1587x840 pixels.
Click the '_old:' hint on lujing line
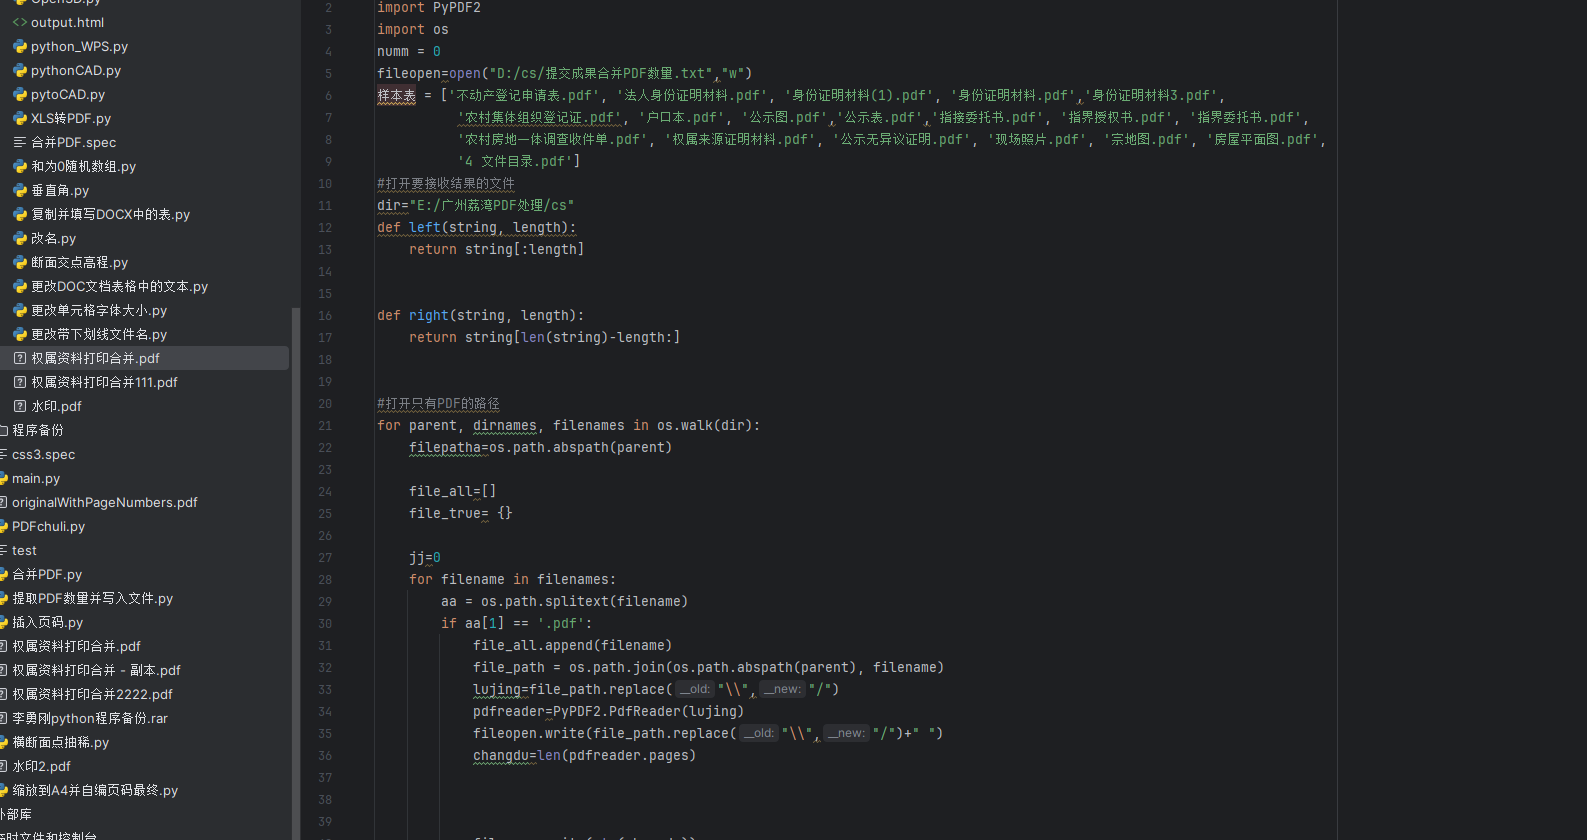pos(695,690)
